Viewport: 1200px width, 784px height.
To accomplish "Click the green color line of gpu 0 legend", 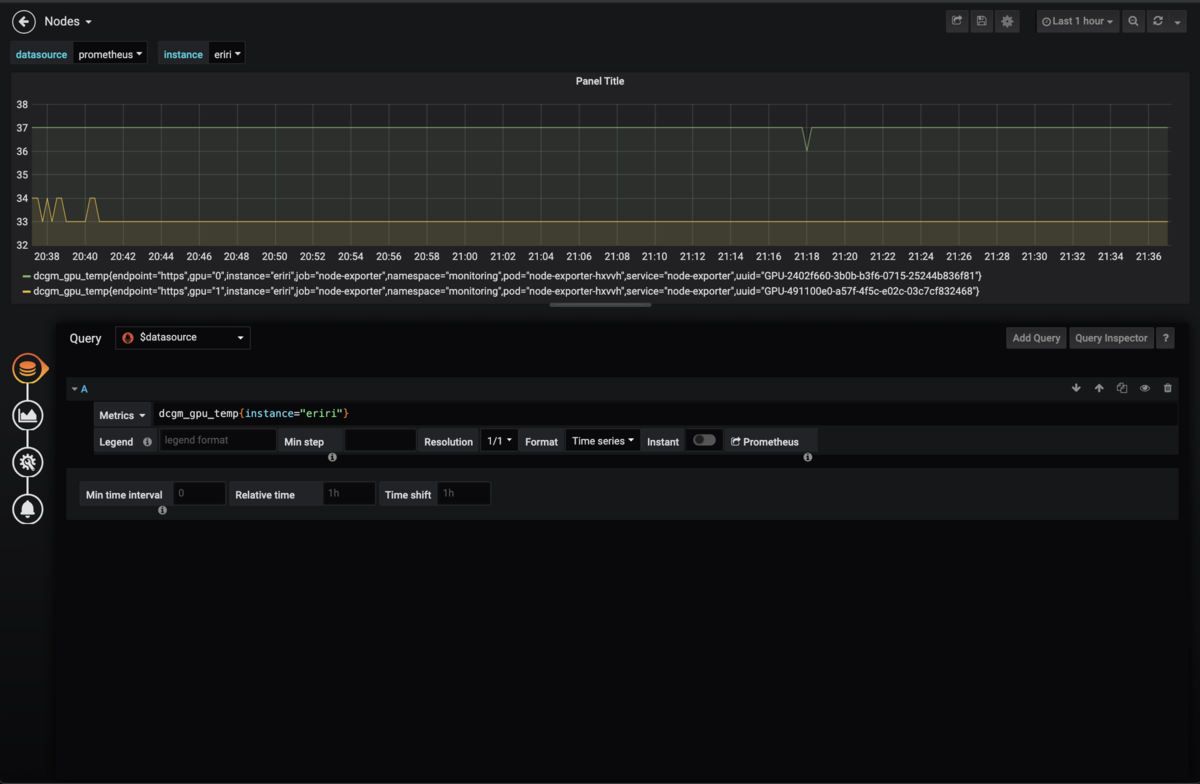I will pyautogui.click(x=26, y=275).
